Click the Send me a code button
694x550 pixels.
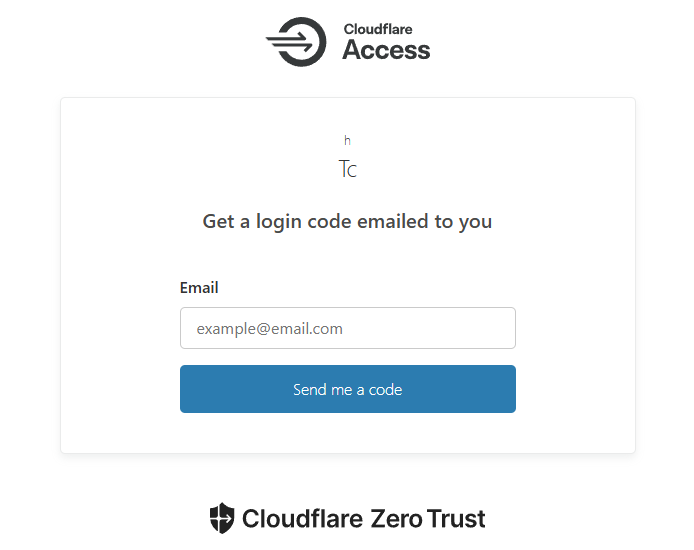coord(348,389)
